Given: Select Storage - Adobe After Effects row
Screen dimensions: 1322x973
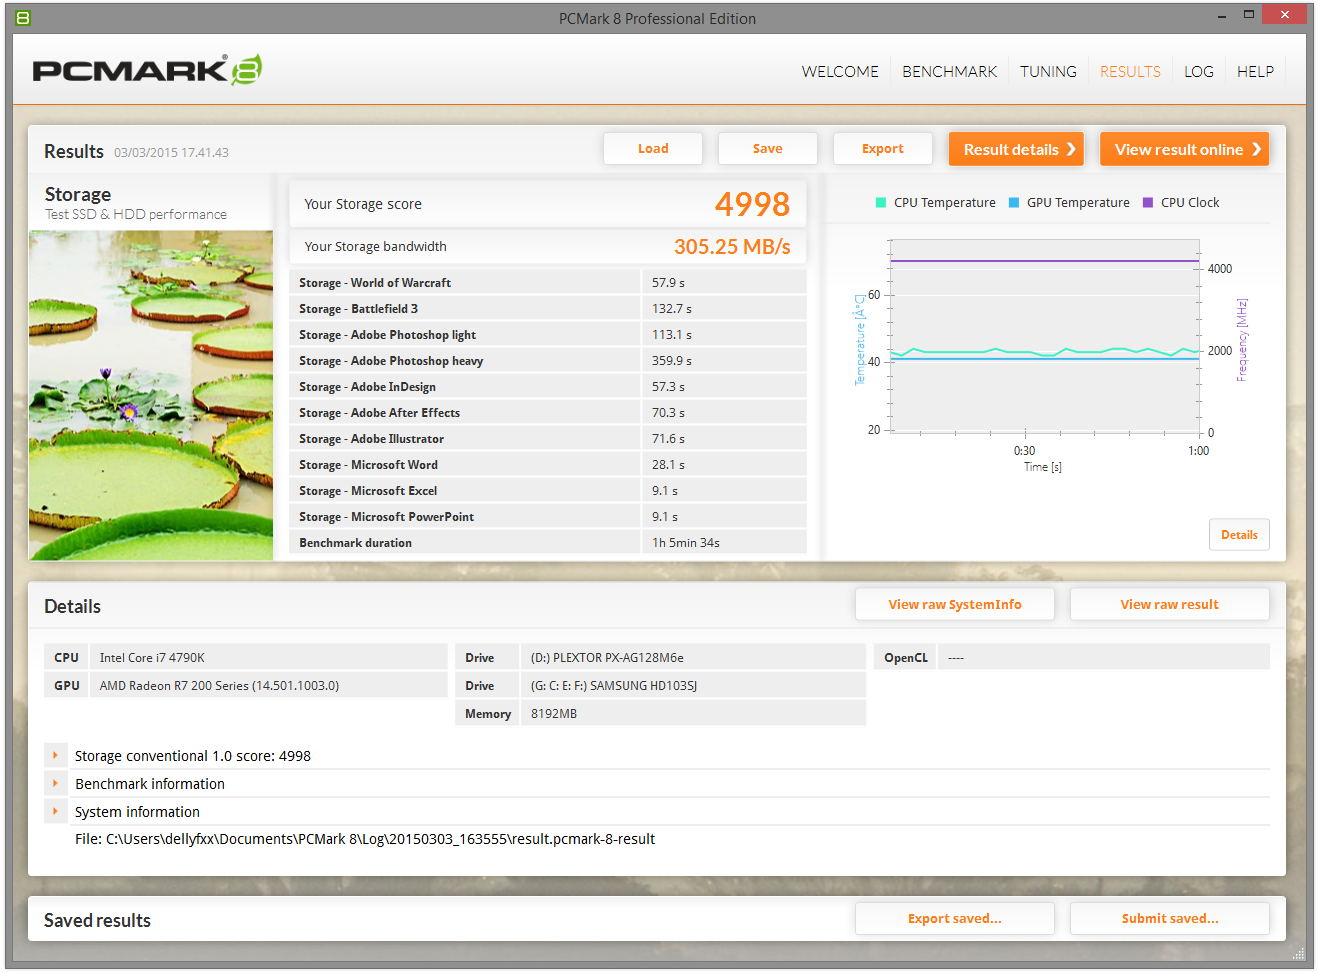Looking at the screenshot, I should pyautogui.click(x=548, y=413).
